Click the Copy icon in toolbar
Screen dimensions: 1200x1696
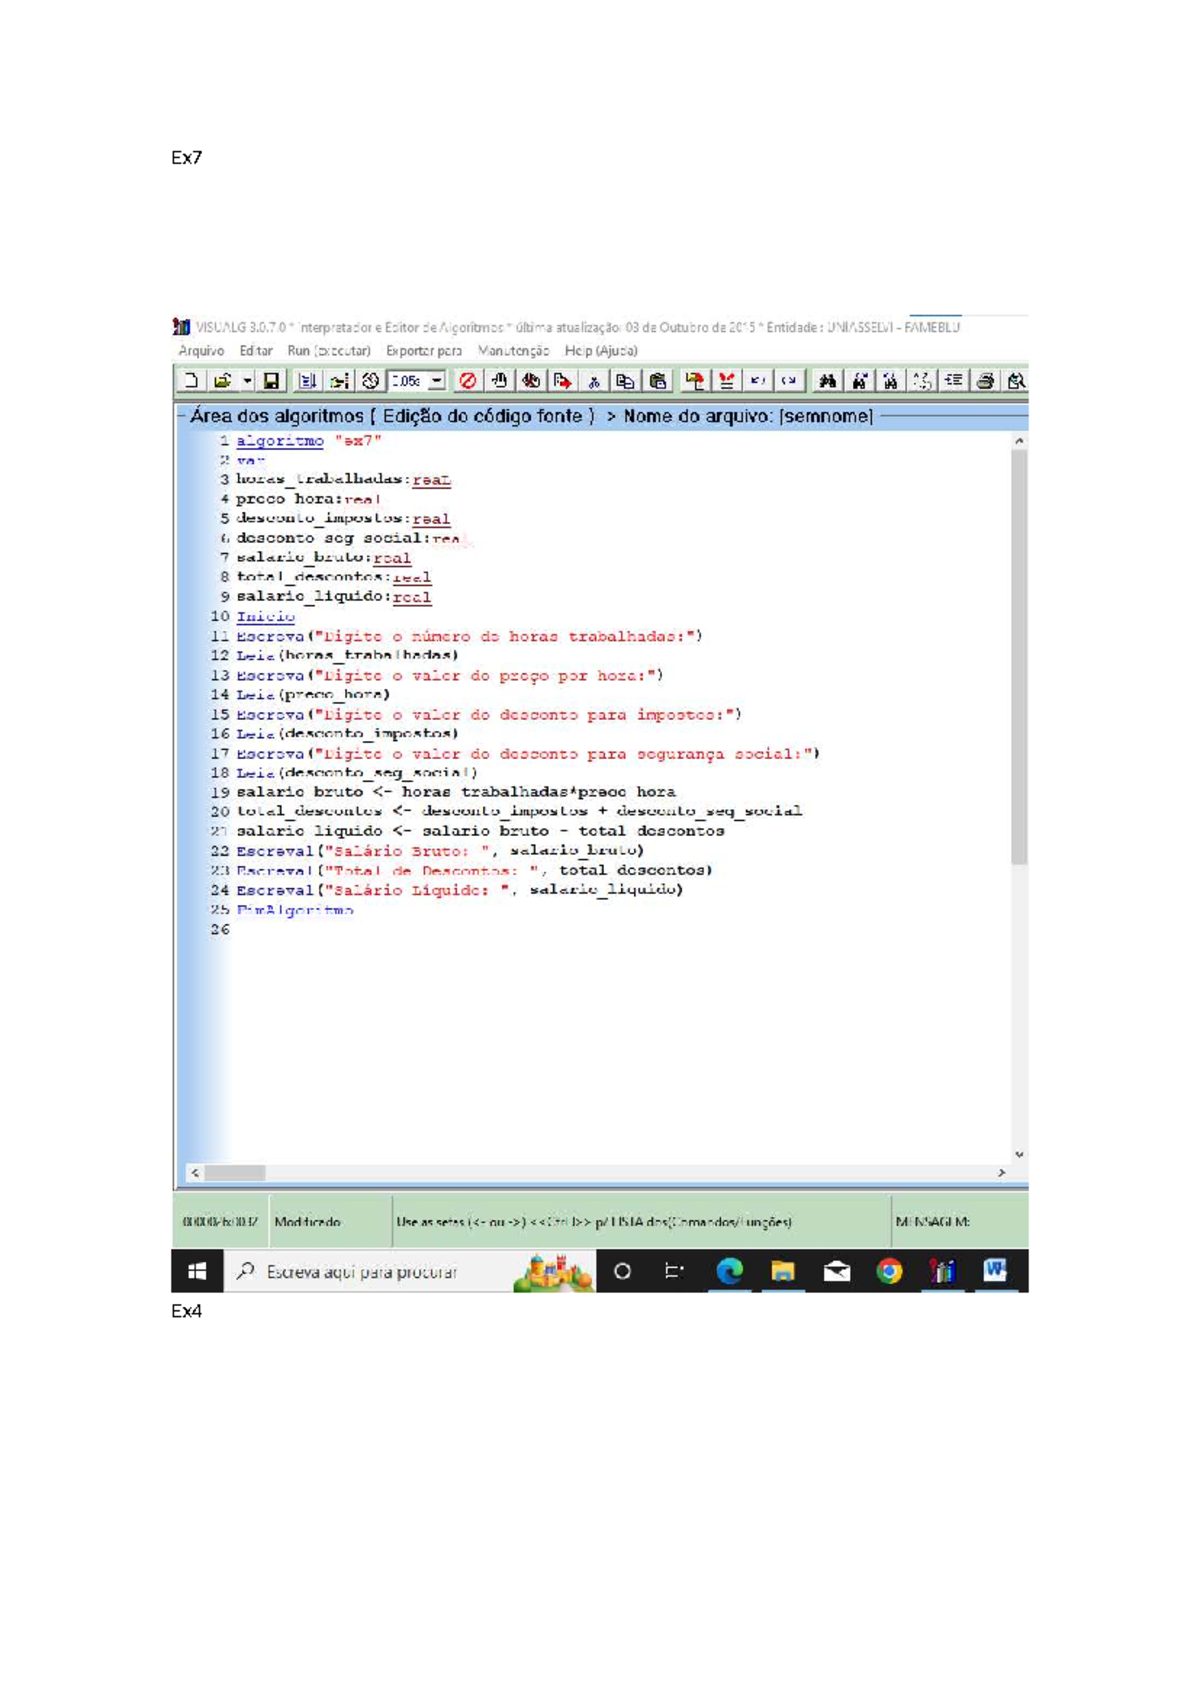coord(626,381)
